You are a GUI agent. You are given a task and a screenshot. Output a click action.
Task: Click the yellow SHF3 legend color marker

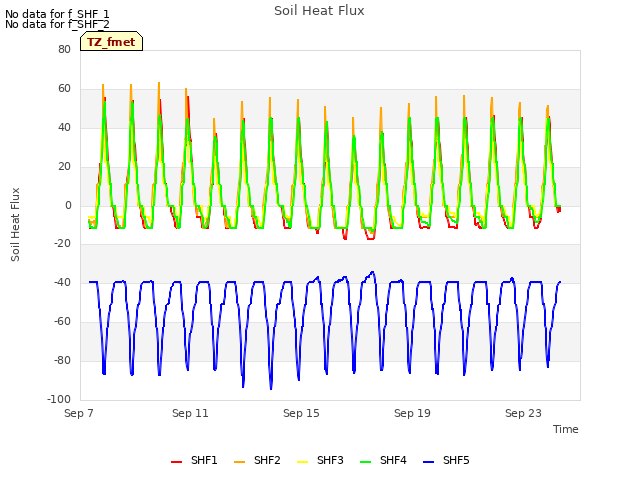tap(302, 462)
